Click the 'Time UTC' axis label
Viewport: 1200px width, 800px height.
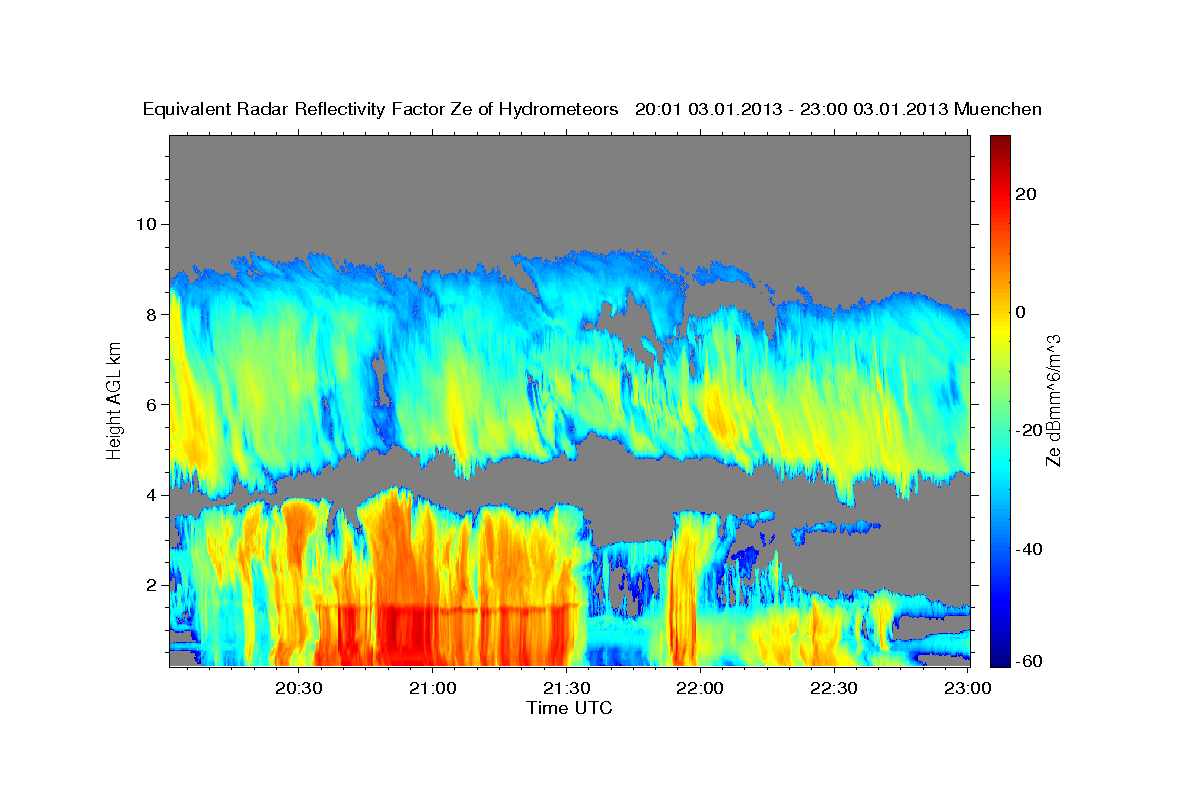point(569,708)
